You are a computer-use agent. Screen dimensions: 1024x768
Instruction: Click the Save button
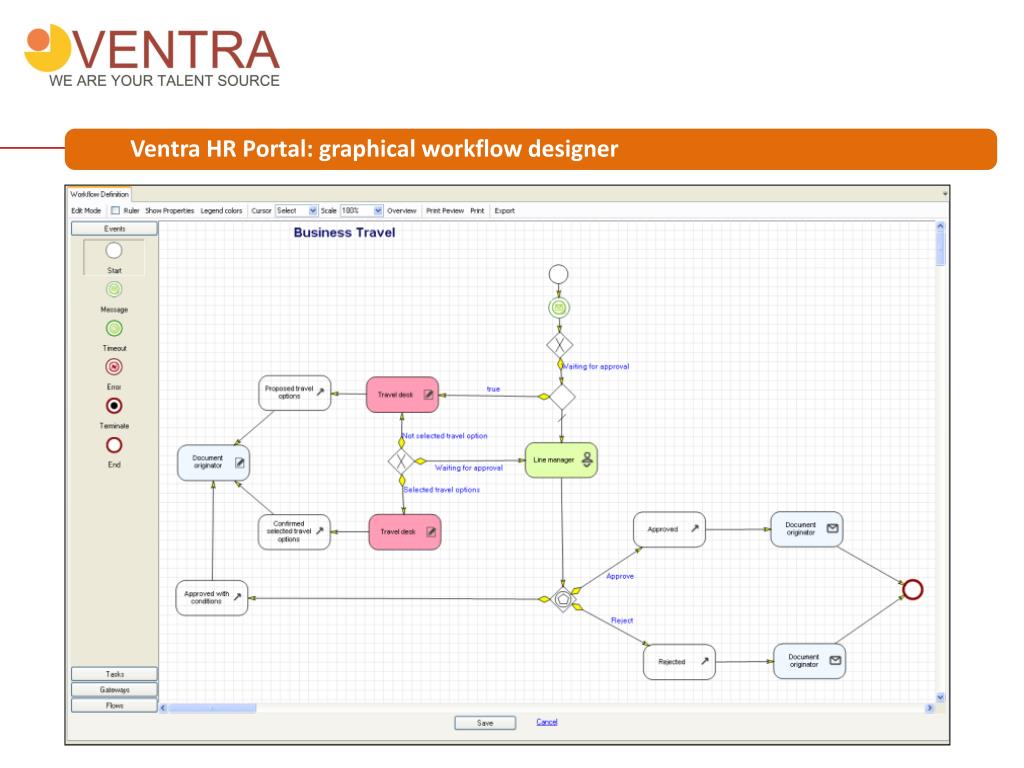[x=485, y=723]
